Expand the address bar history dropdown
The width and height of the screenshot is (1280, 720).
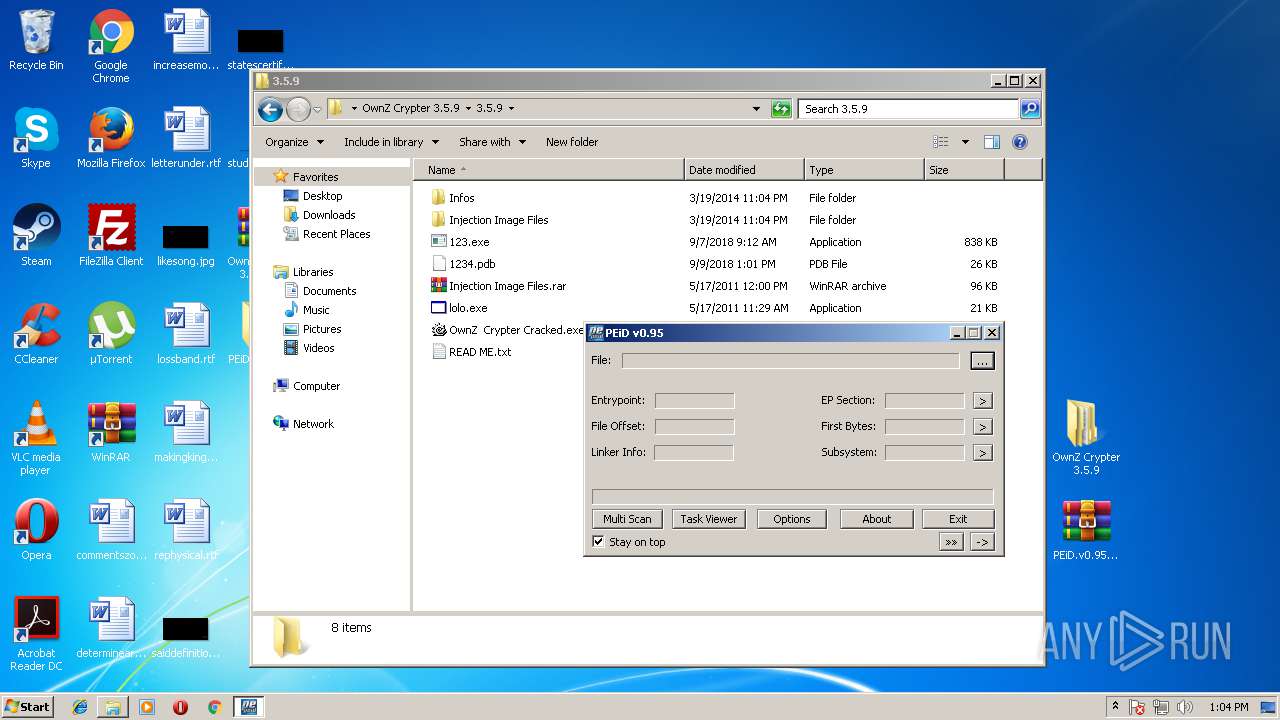click(756, 109)
